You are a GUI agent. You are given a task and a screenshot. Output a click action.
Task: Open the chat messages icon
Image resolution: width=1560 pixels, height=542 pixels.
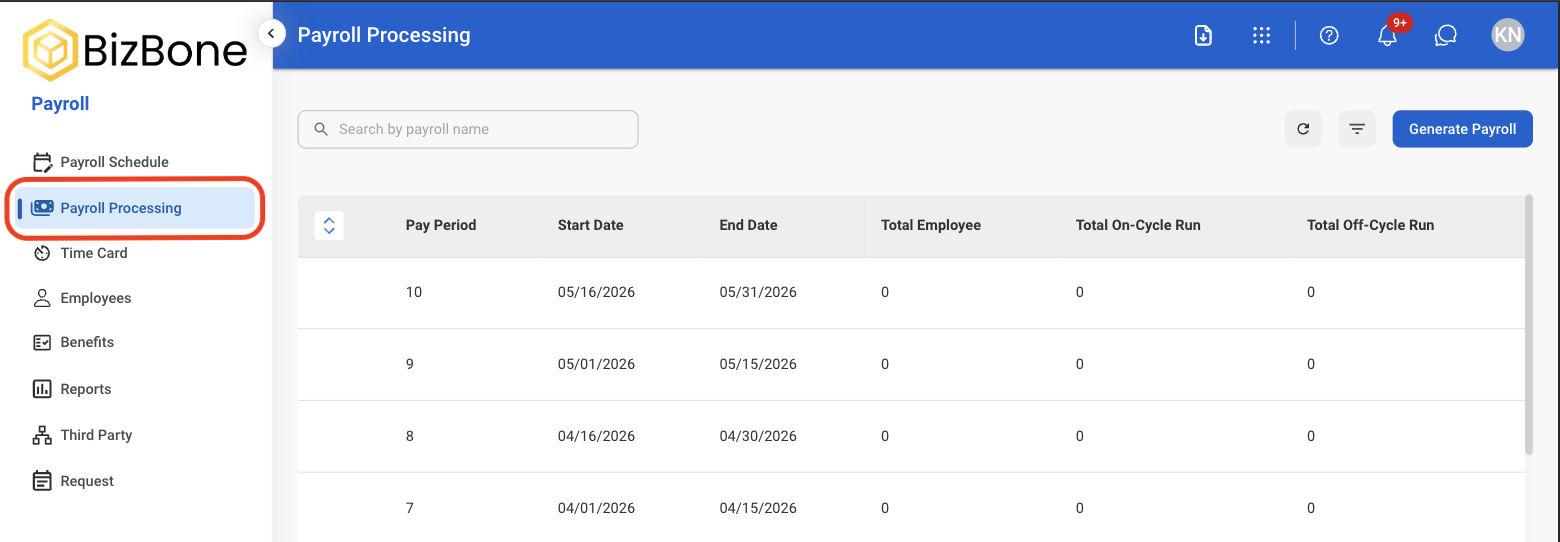click(x=1445, y=35)
